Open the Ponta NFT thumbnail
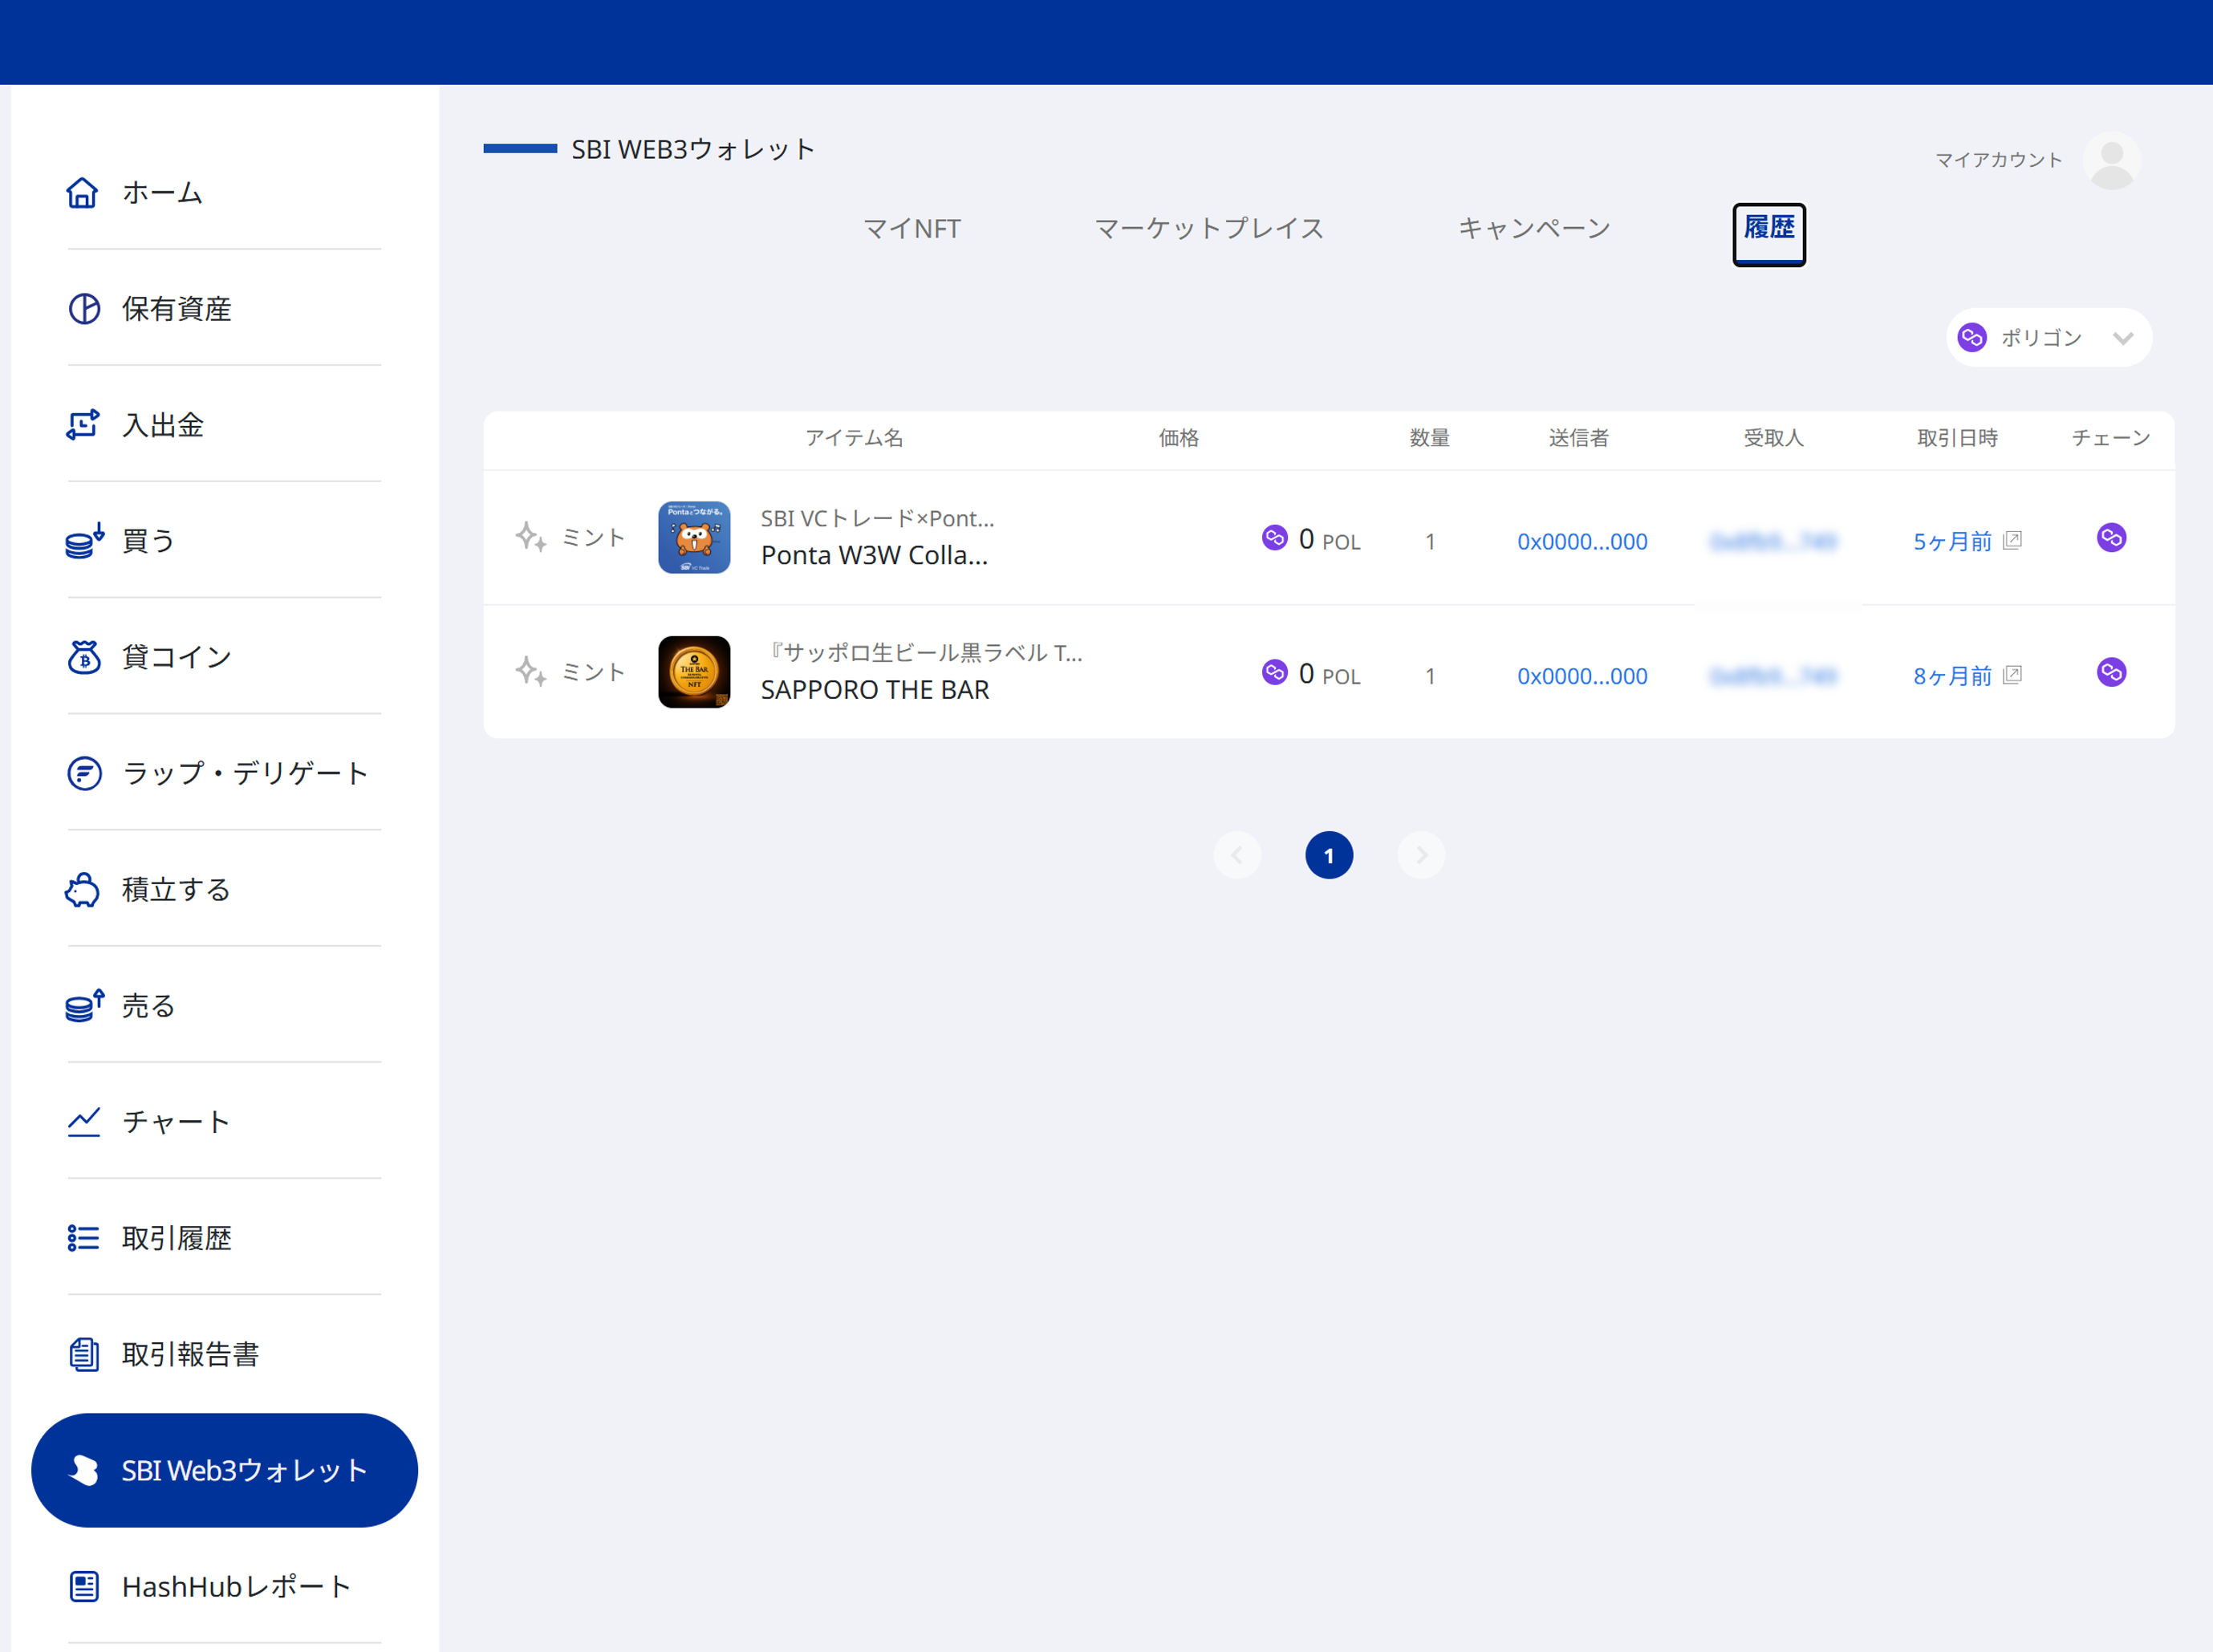 [x=694, y=538]
